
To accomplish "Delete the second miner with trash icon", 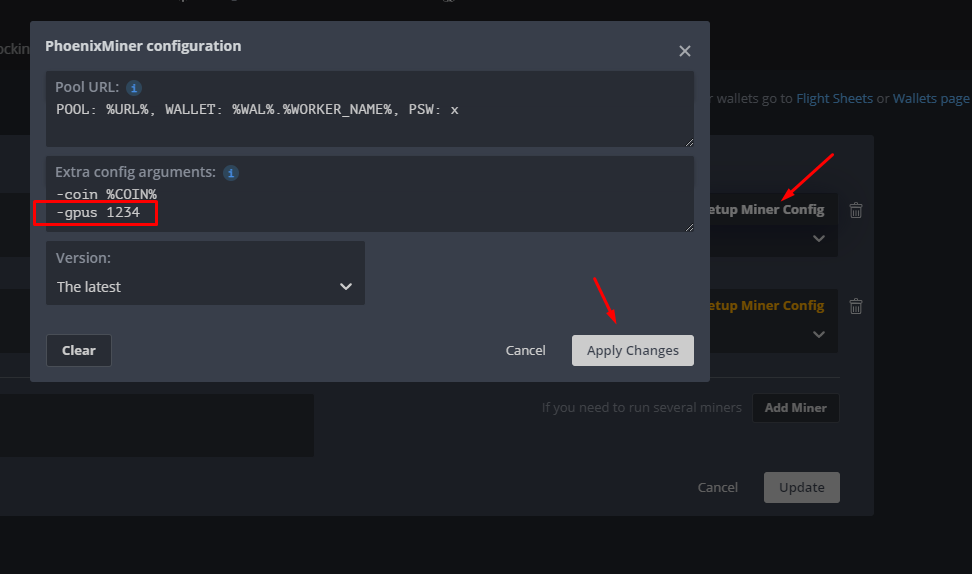I will tap(855, 306).
